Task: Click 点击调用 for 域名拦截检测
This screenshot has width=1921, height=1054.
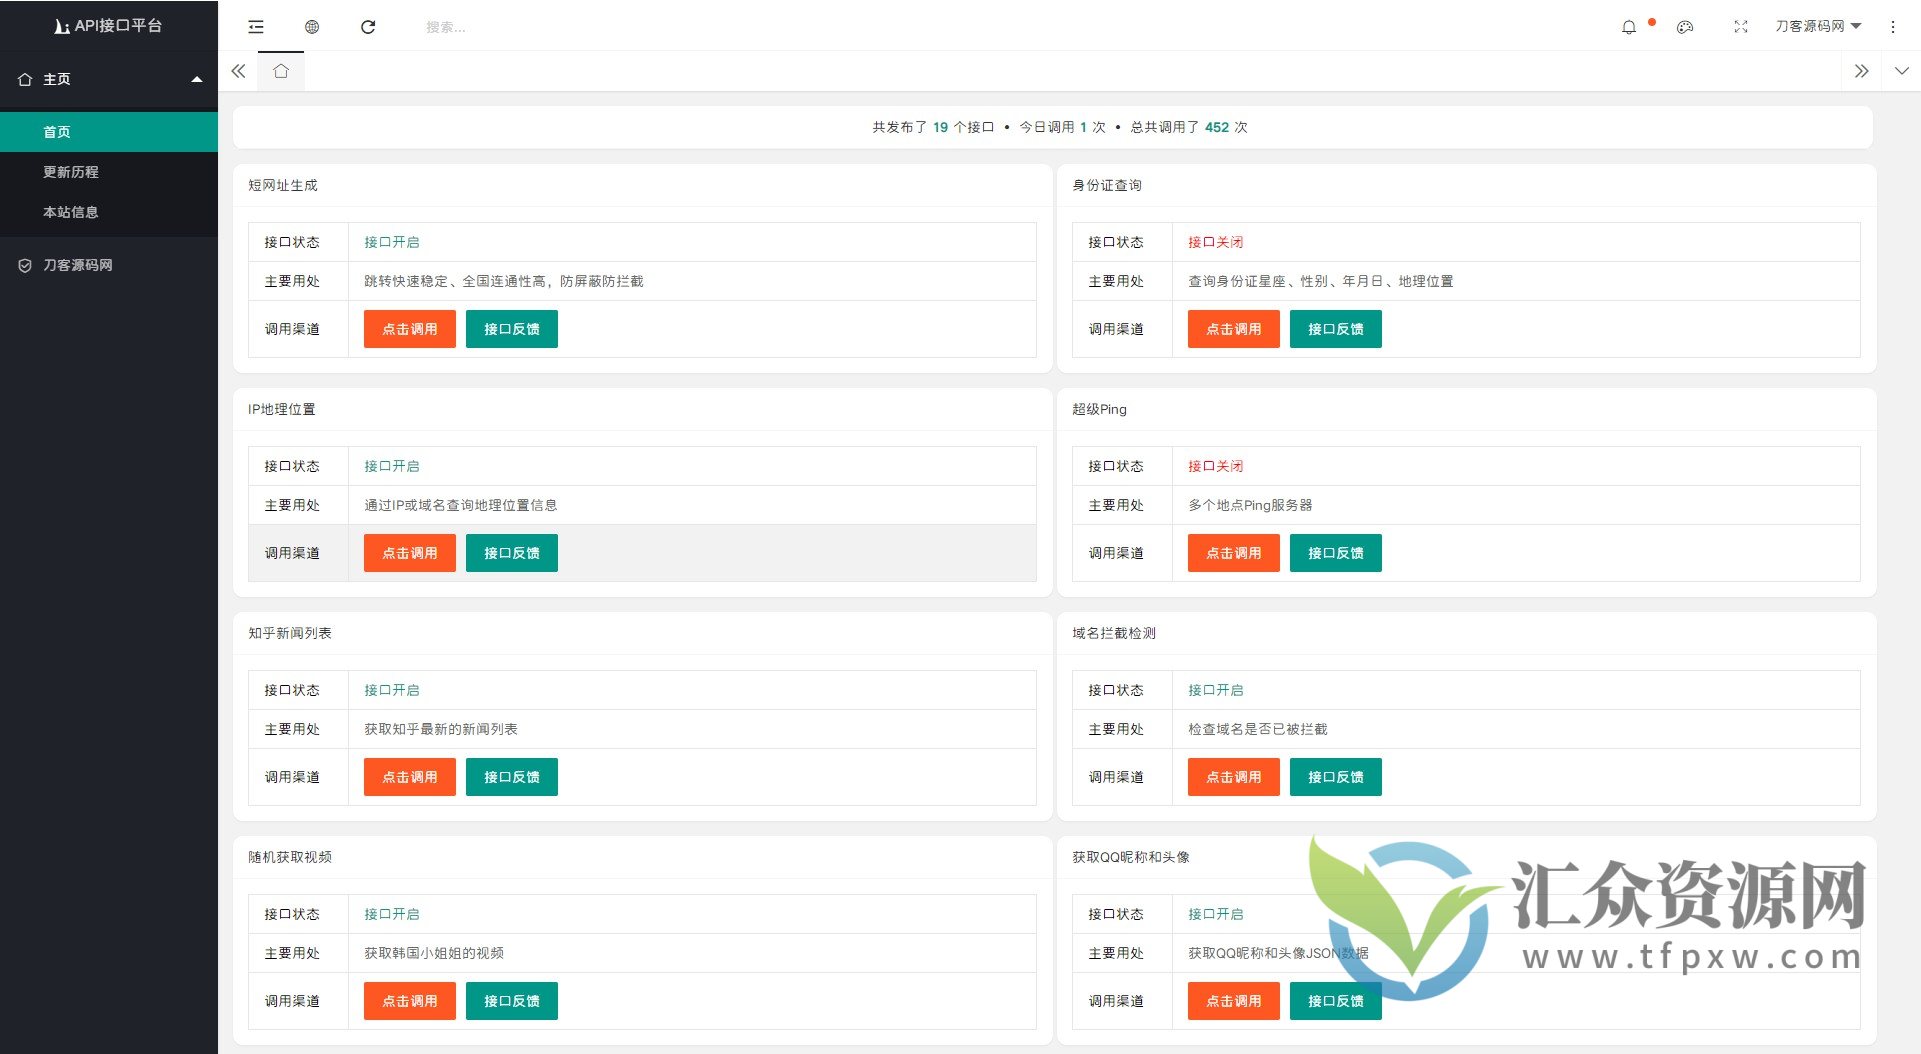Action: tap(1233, 777)
